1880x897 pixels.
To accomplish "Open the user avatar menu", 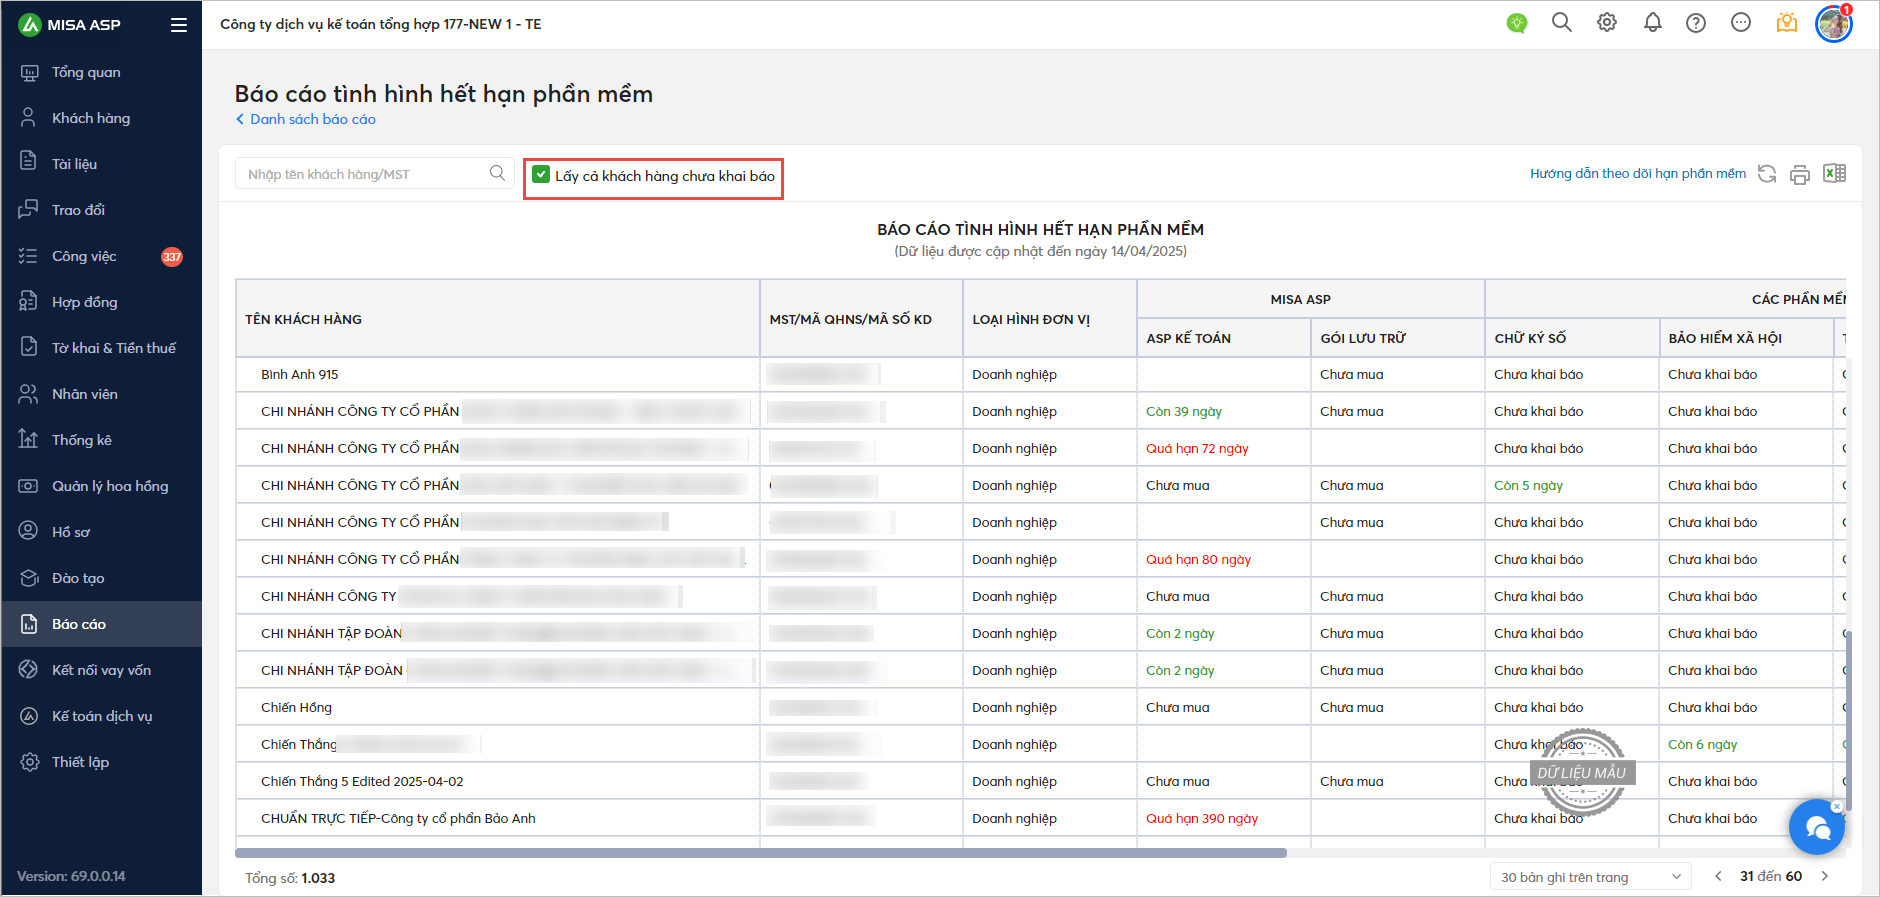I will point(1834,23).
